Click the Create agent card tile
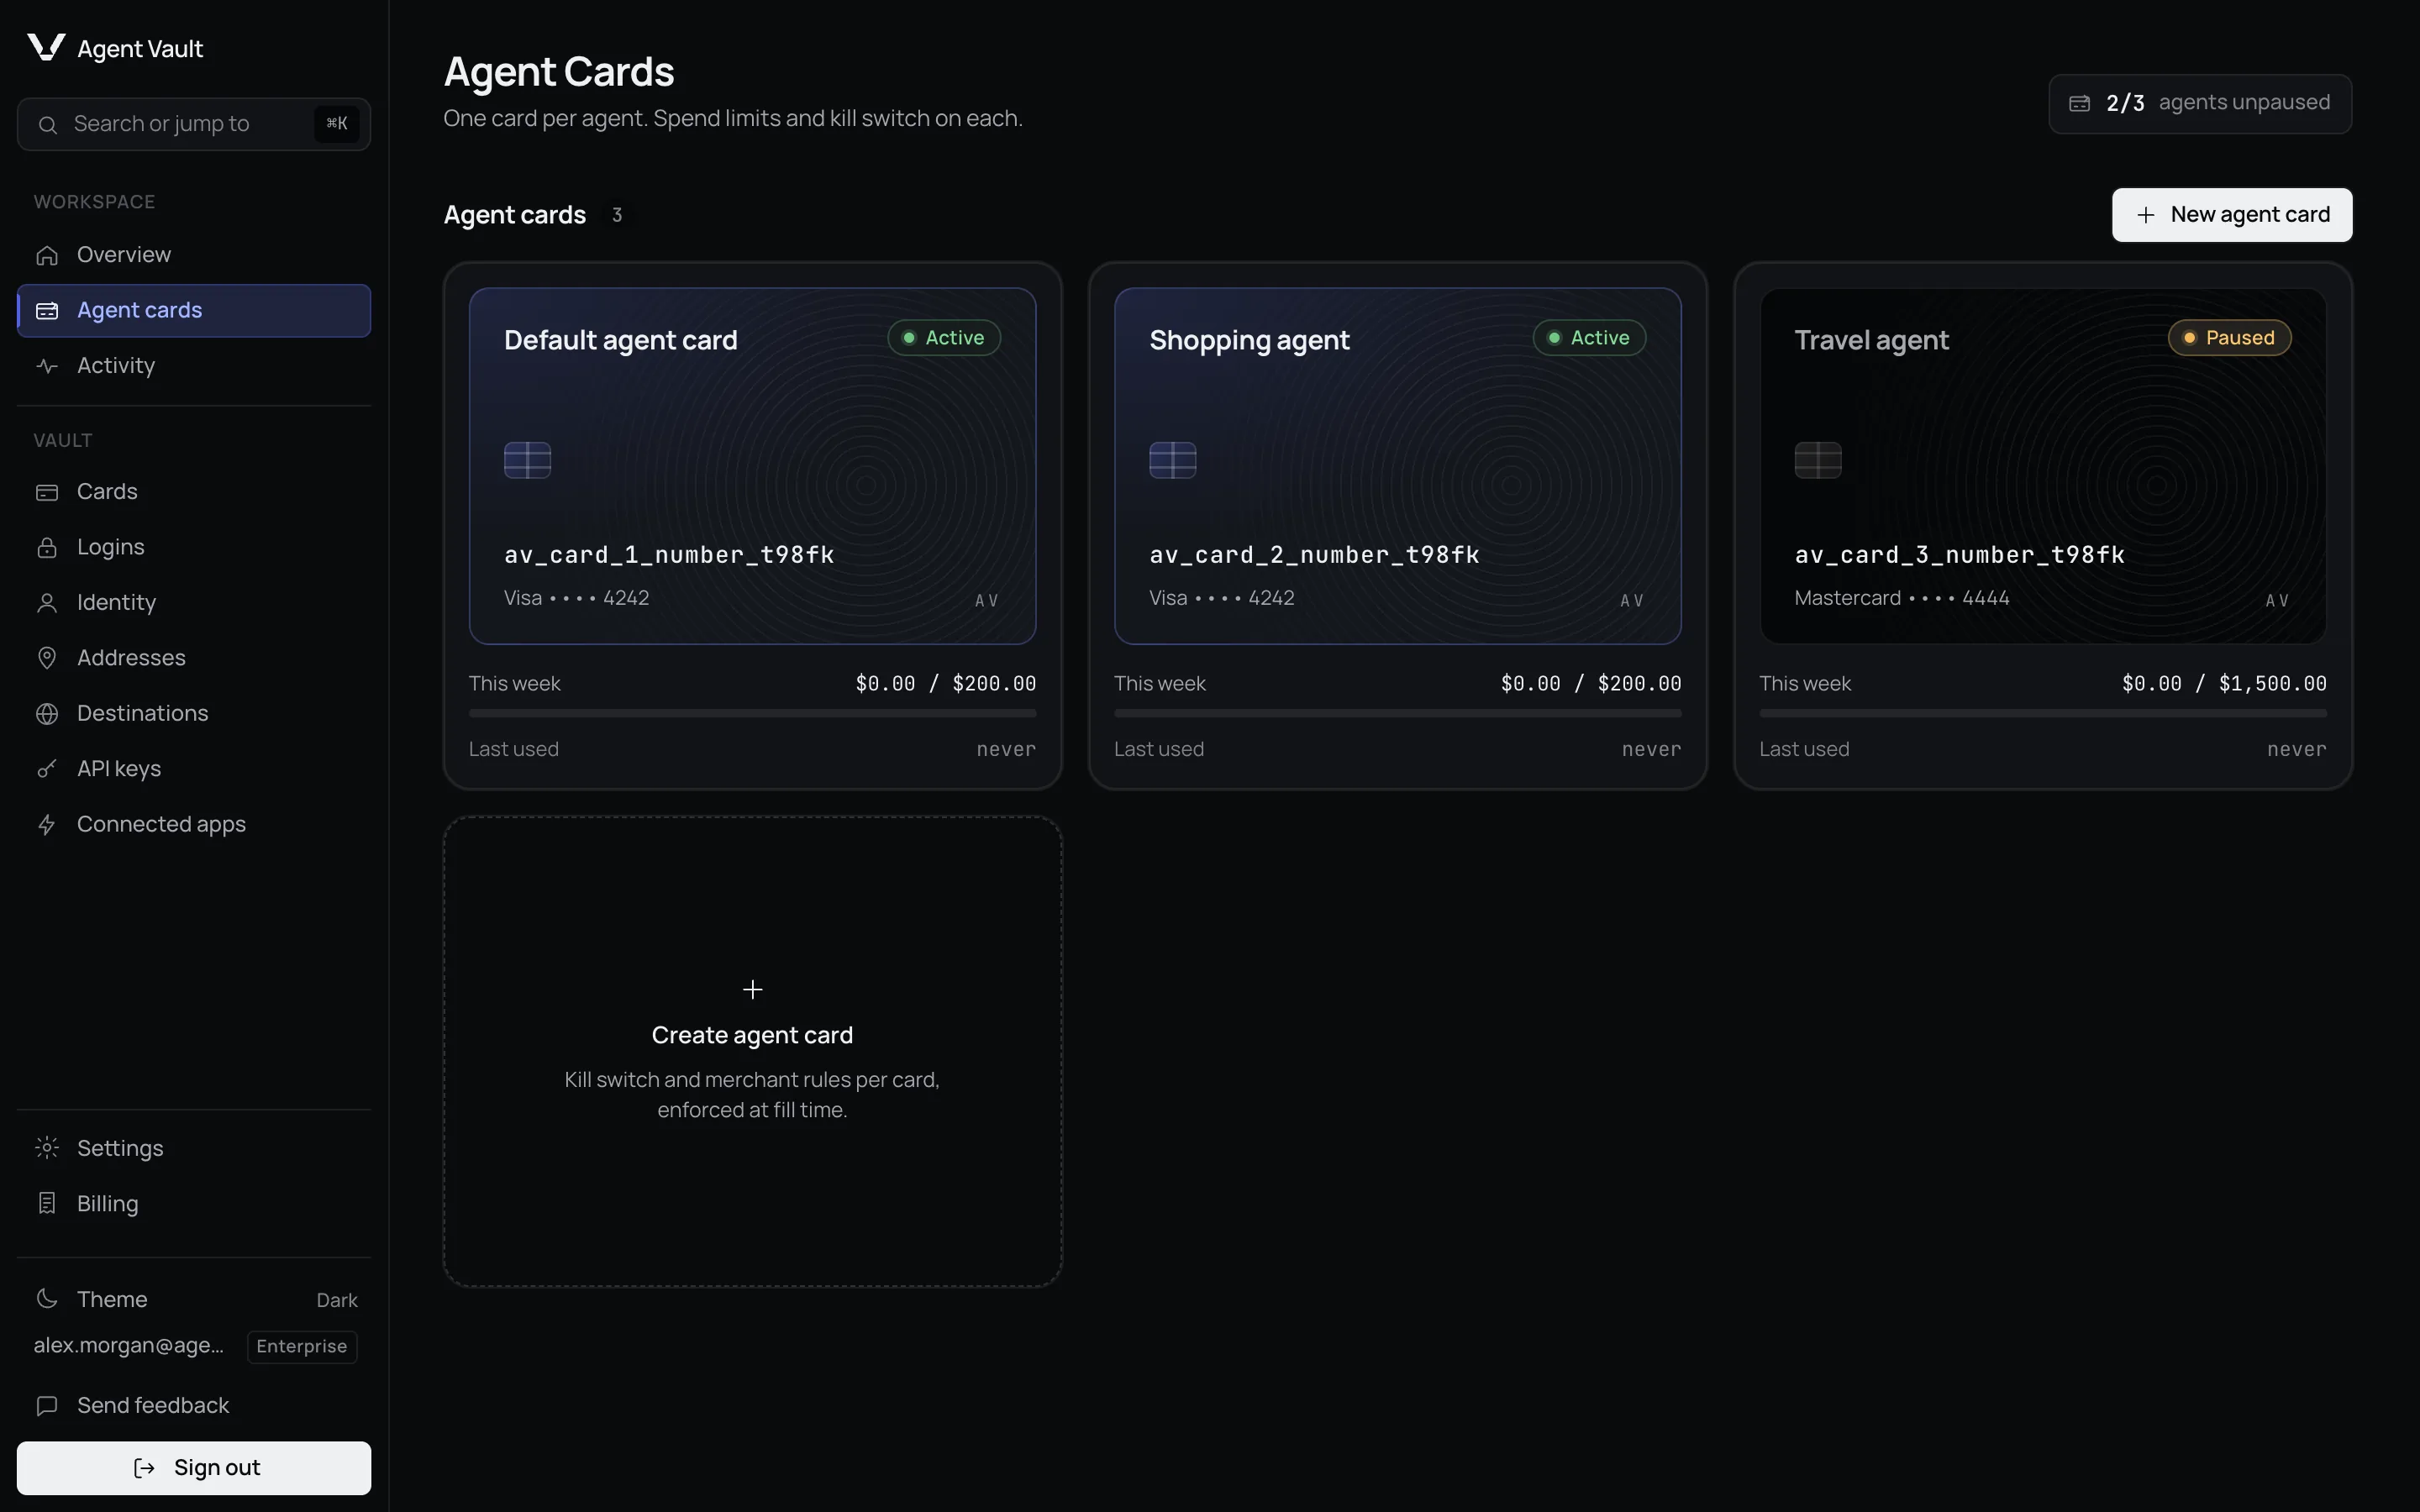 753,1051
